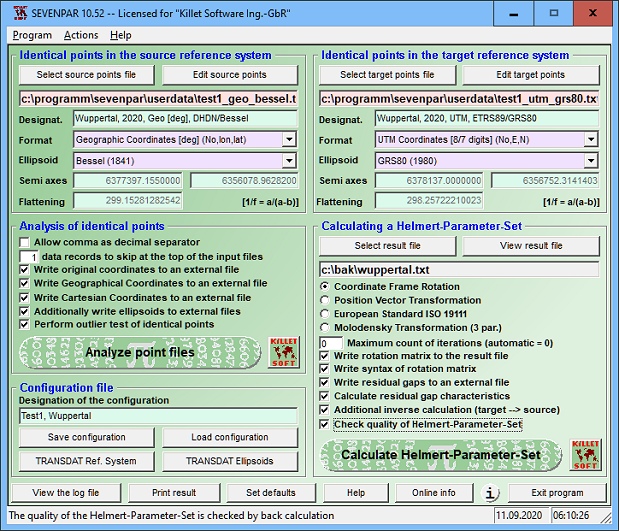The image size is (619, 531).
Task: Click the Killet Soft logo beside Calculate Helmert-Parameter-Set
Action: click(585, 455)
